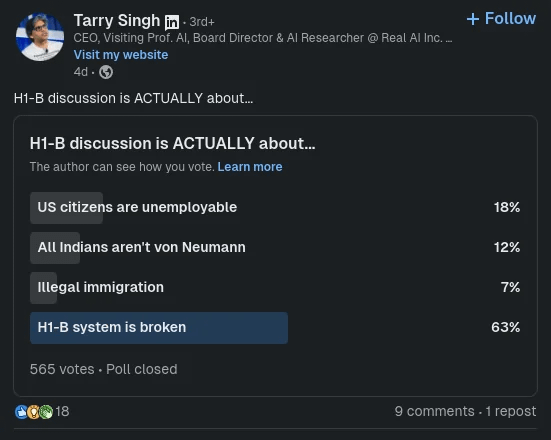Click the Tarry Singh author name

click(x=117, y=21)
